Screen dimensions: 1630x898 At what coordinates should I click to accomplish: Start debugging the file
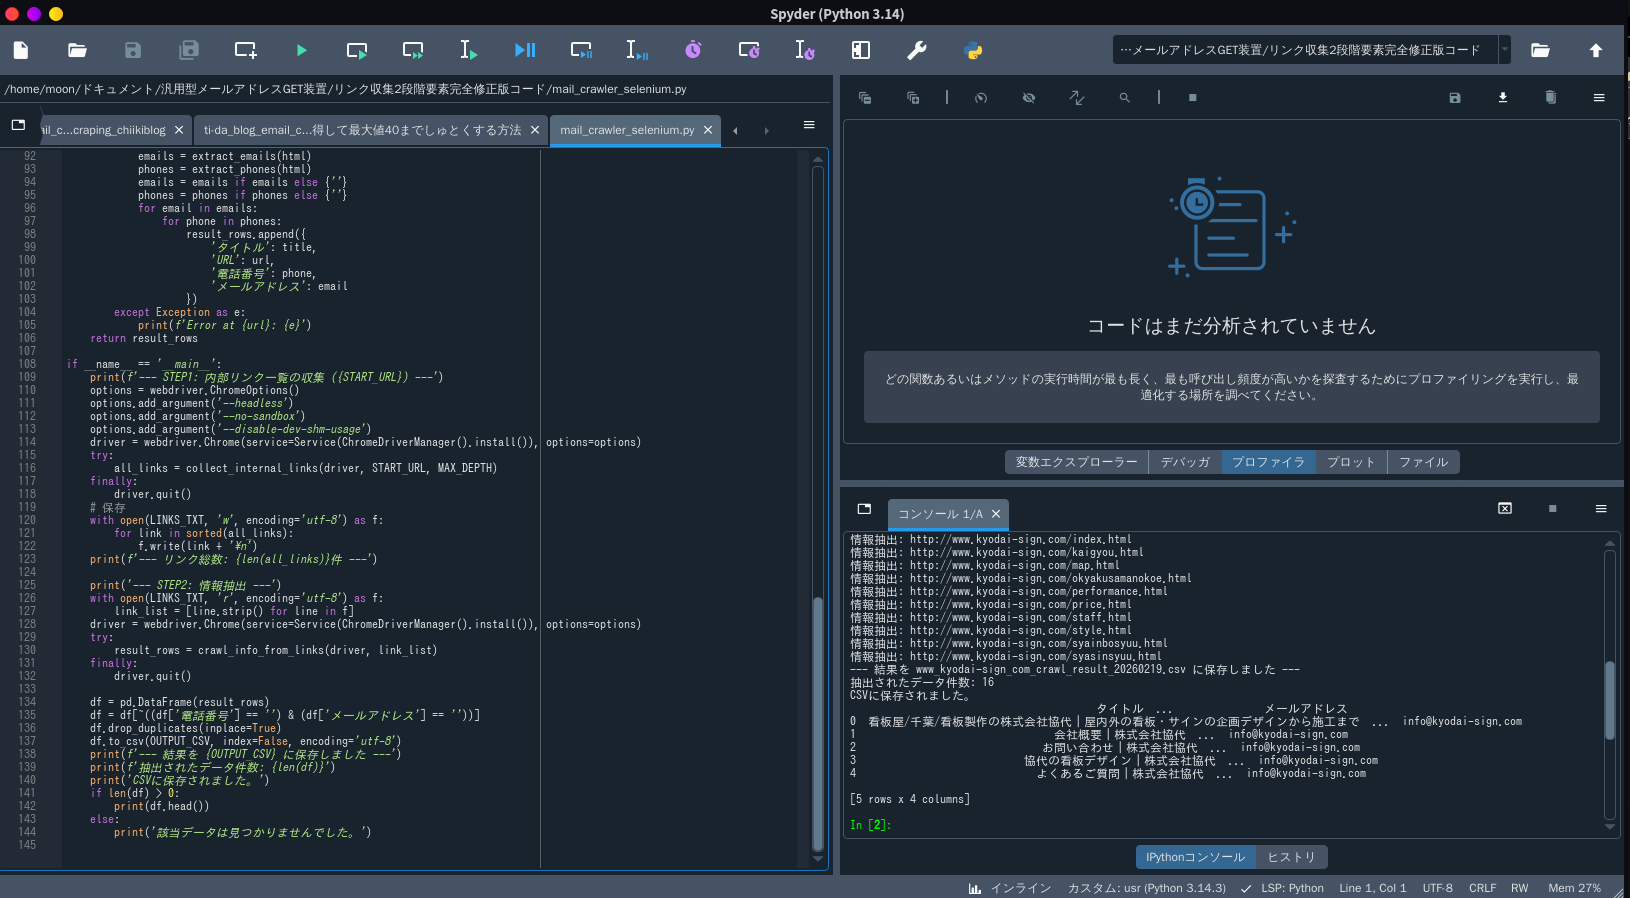click(525, 50)
